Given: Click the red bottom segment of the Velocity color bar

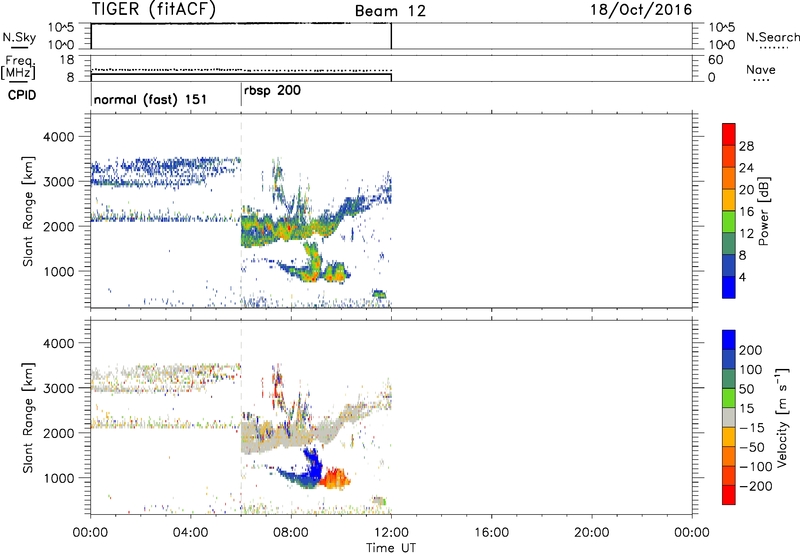Looking at the screenshot, I should pyautogui.click(x=729, y=495).
